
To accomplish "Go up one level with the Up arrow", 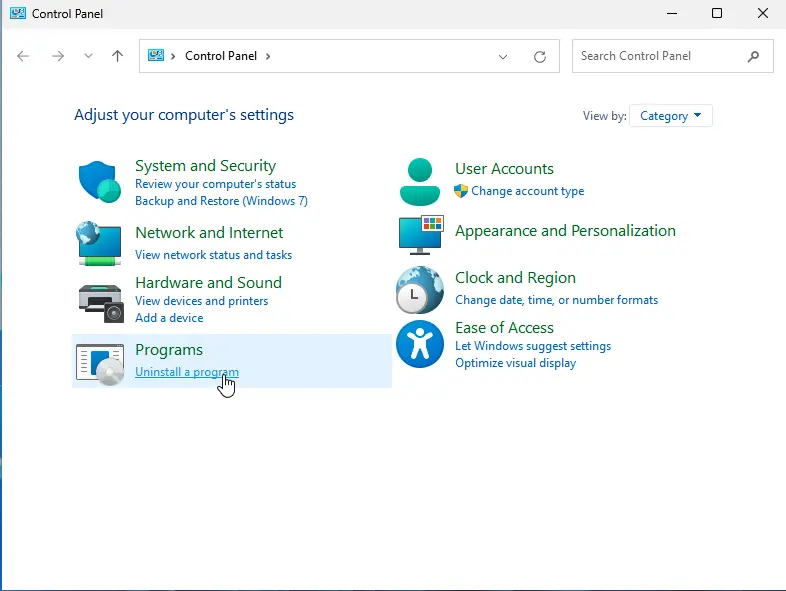I will [x=117, y=56].
